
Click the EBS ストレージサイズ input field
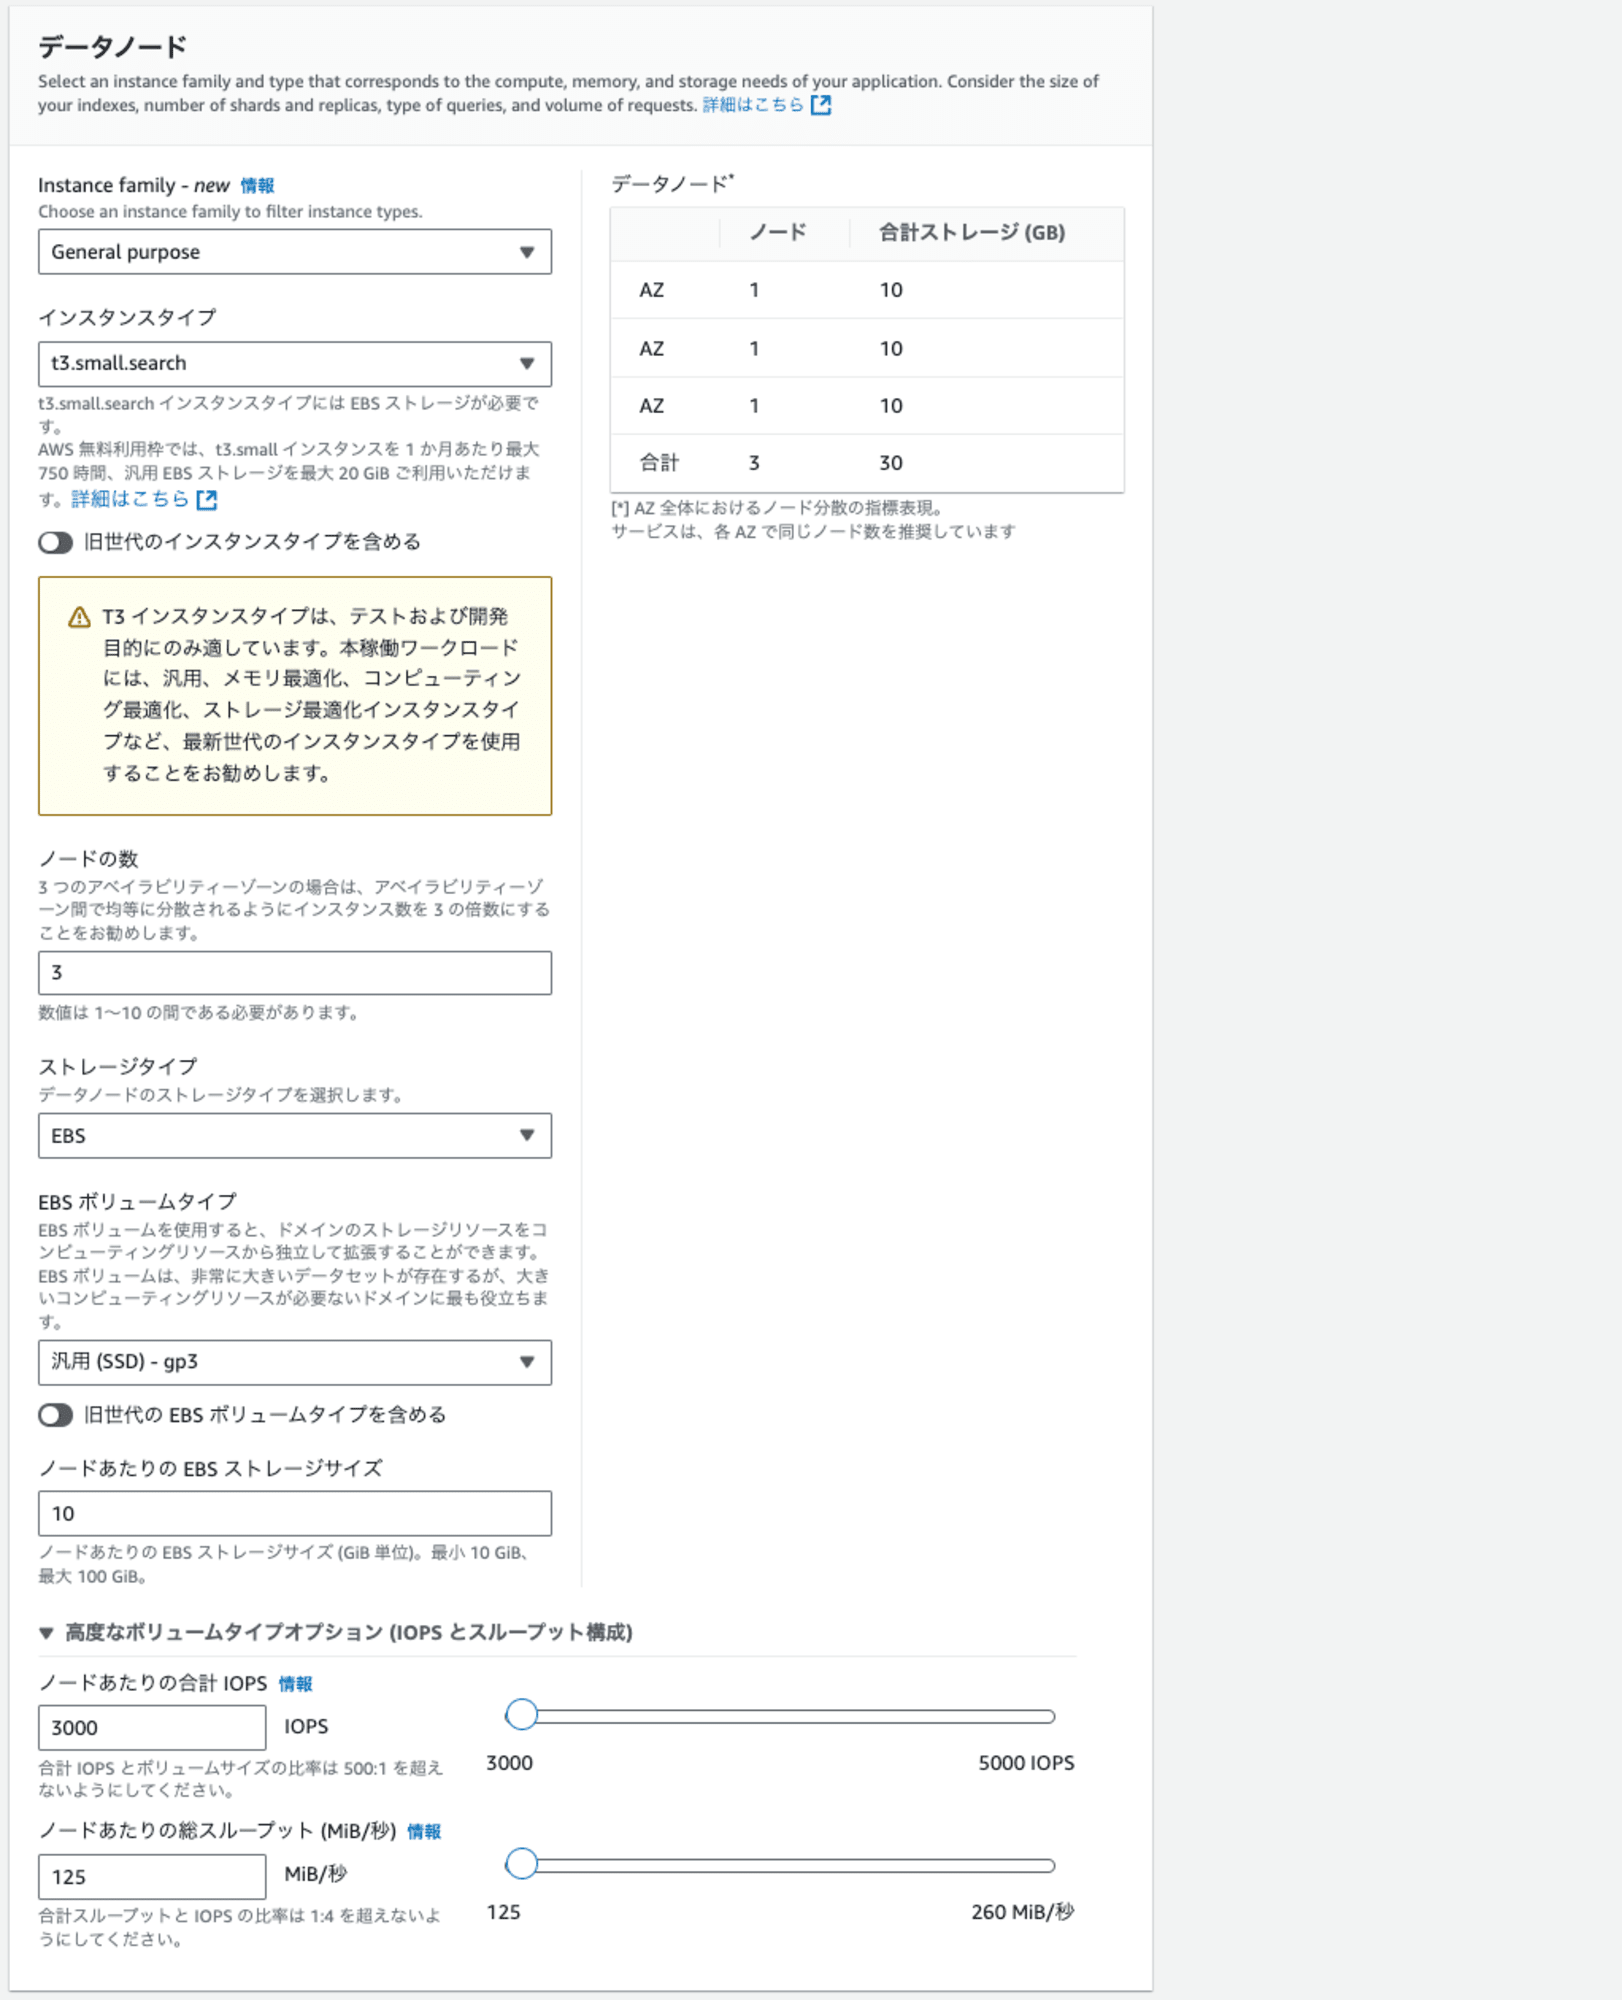point(294,1514)
